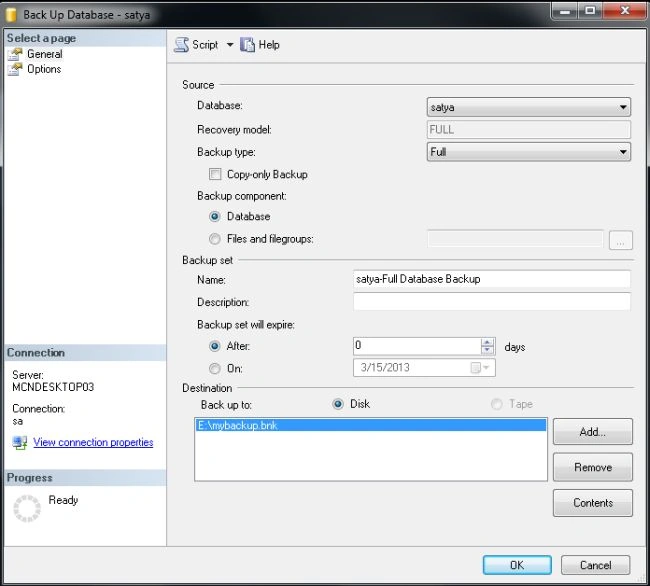The image size is (650, 586).
Task: Minimize the Back Up Database window
Action: tap(565, 11)
